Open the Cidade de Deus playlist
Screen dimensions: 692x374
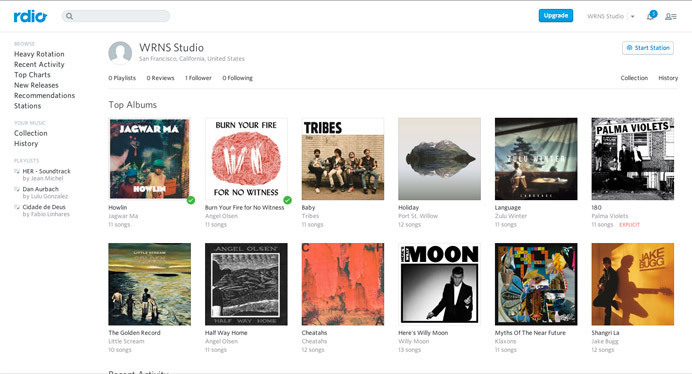pyautogui.click(x=44, y=207)
